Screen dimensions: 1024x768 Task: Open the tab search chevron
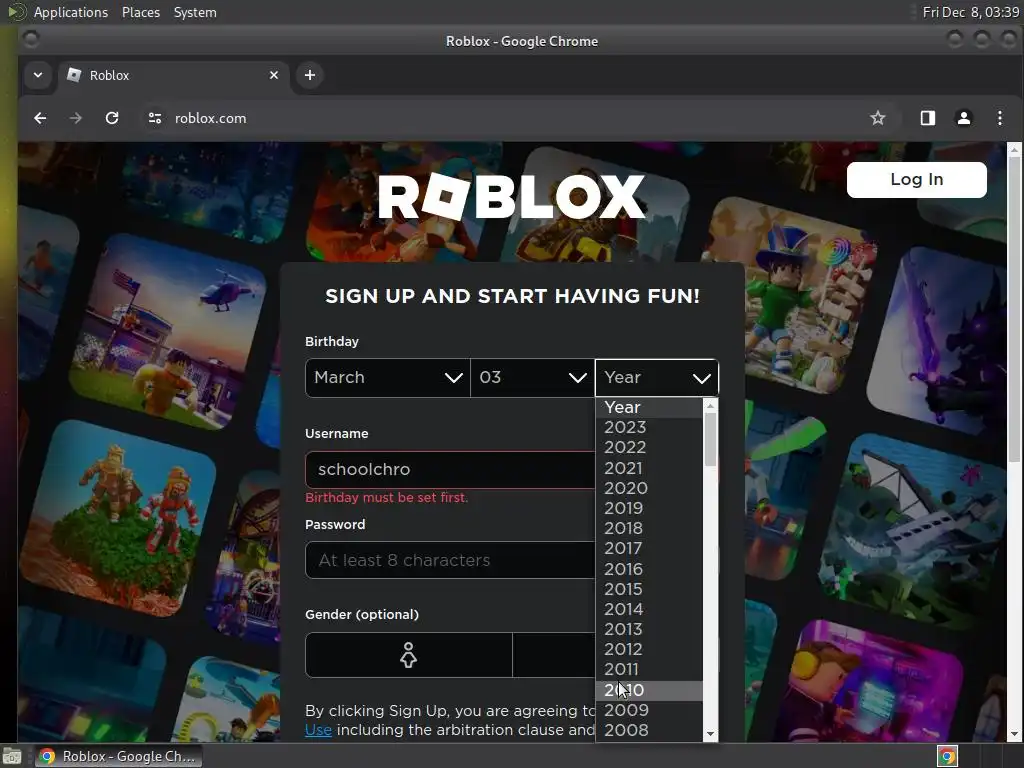point(38,75)
